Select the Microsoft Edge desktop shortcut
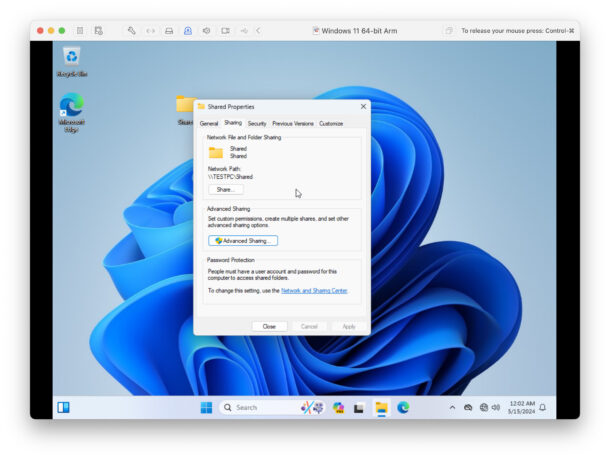 click(x=71, y=110)
